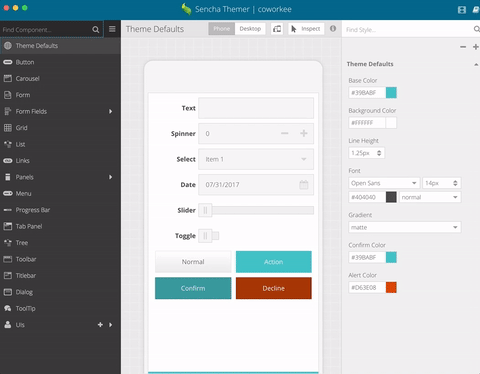Open the Open Sans font family dropdown

click(x=384, y=183)
